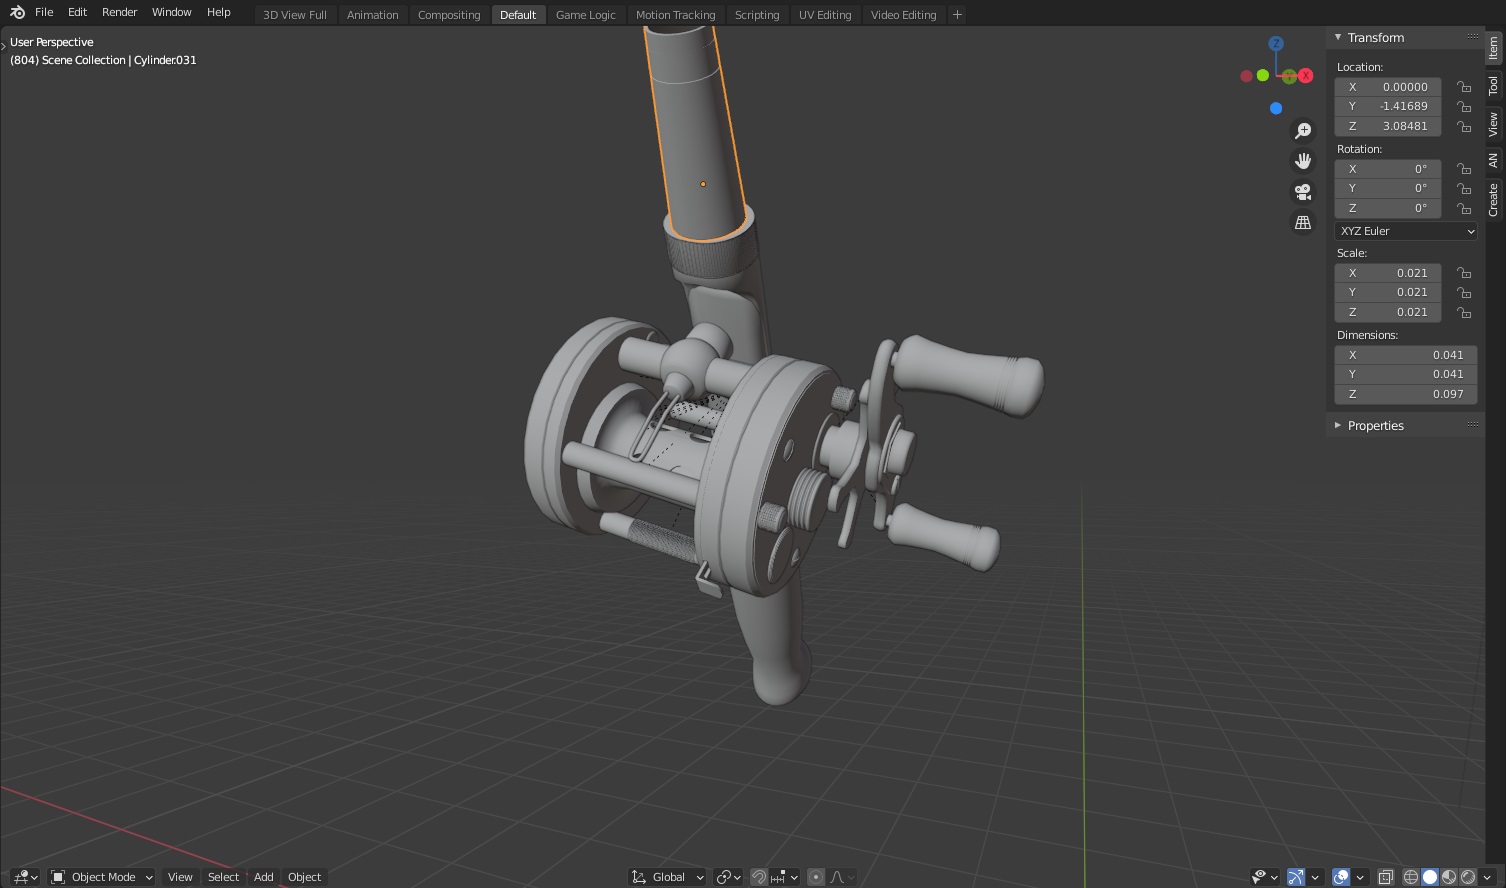
Task: Toggle X-ray display button
Action: click(x=1385, y=877)
